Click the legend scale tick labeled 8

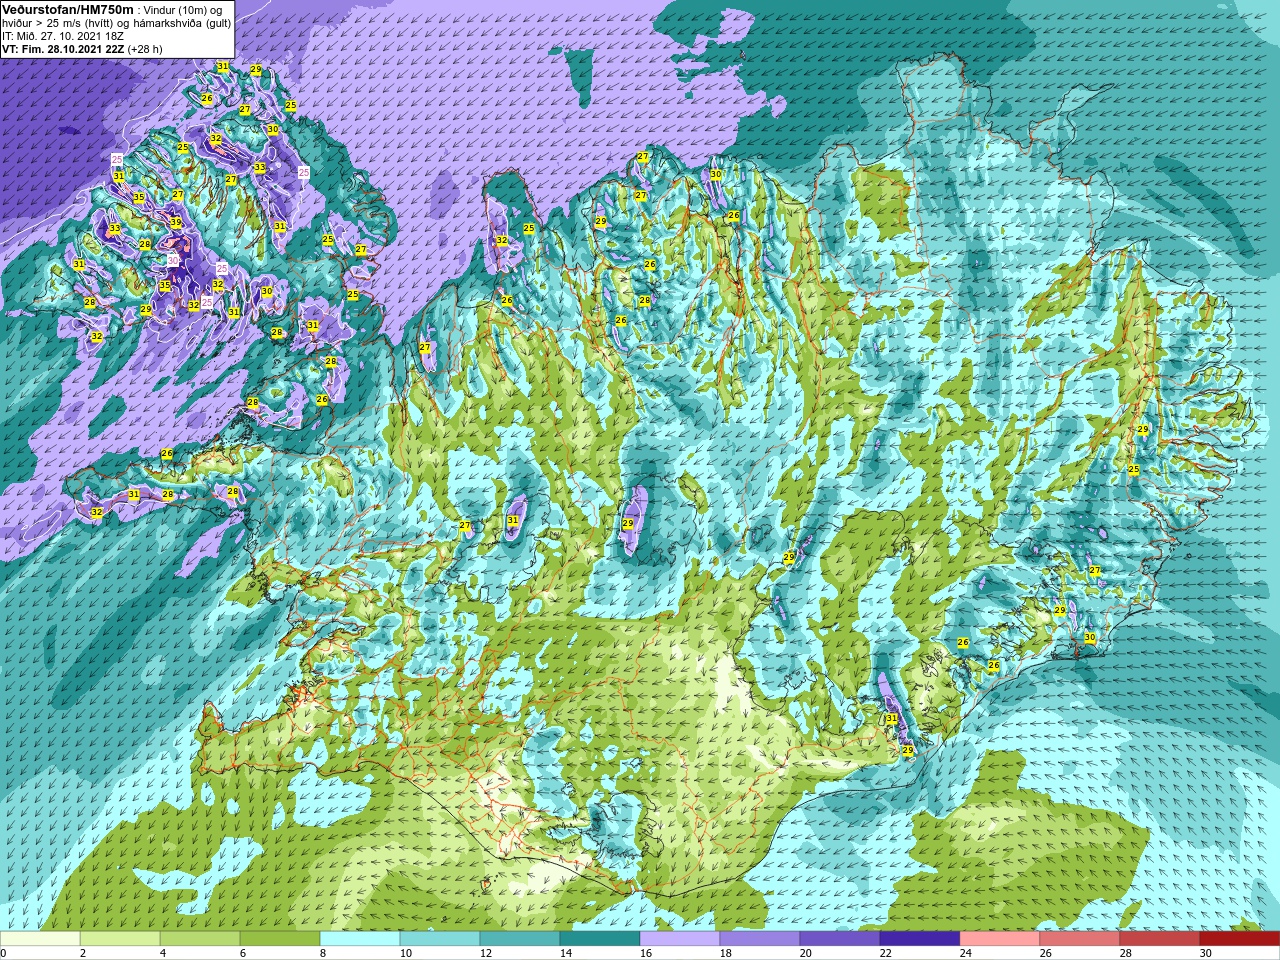(x=322, y=953)
